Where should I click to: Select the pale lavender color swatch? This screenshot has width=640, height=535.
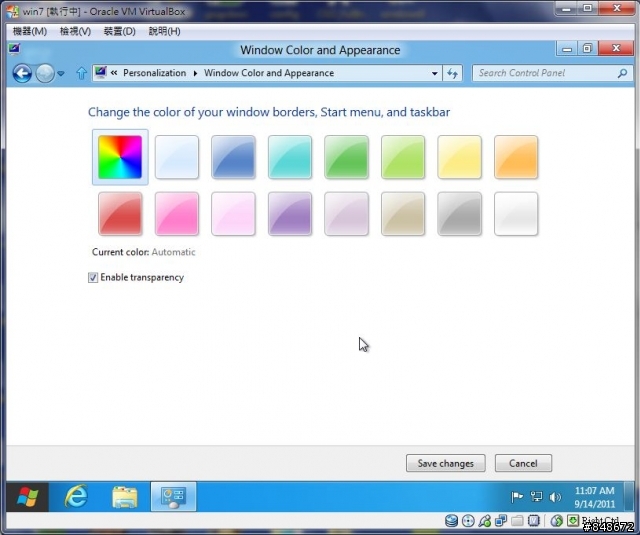pyautogui.click(x=347, y=214)
